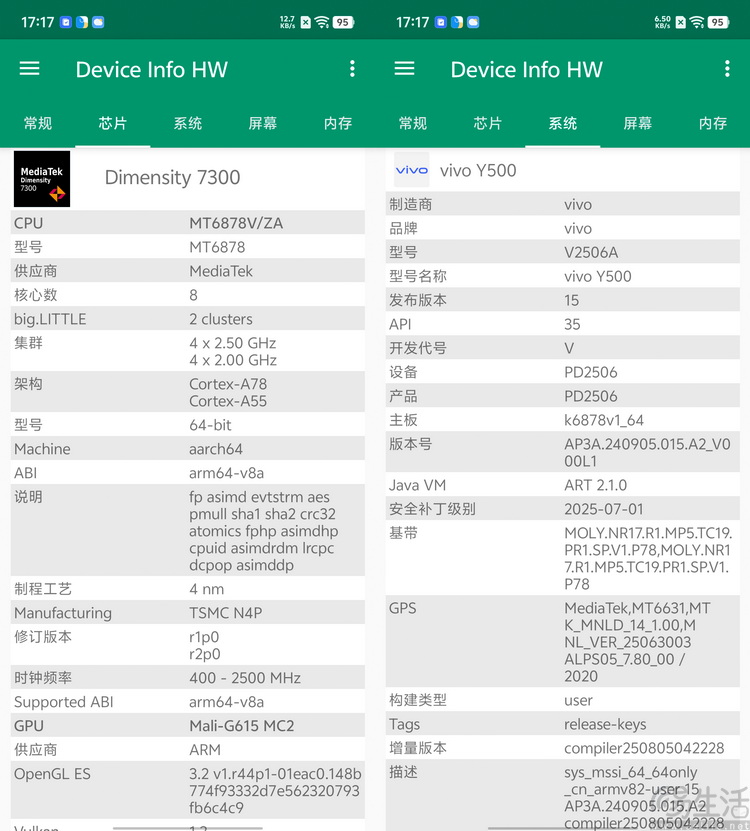750x831 pixels.
Task: Select big.LITTLE value 2 clusters
Action: pyautogui.click(x=221, y=319)
